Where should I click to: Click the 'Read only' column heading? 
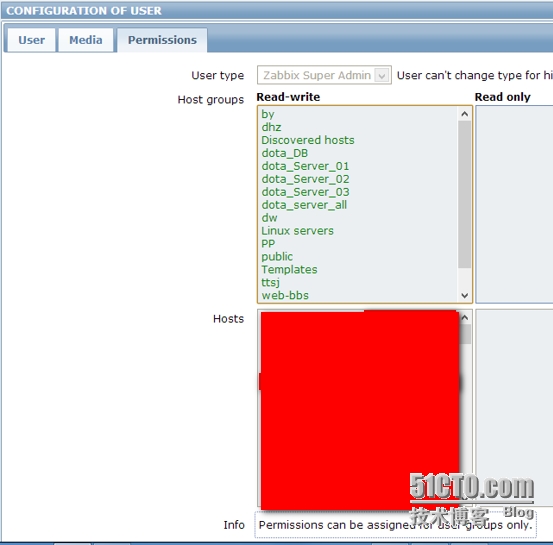click(x=503, y=97)
